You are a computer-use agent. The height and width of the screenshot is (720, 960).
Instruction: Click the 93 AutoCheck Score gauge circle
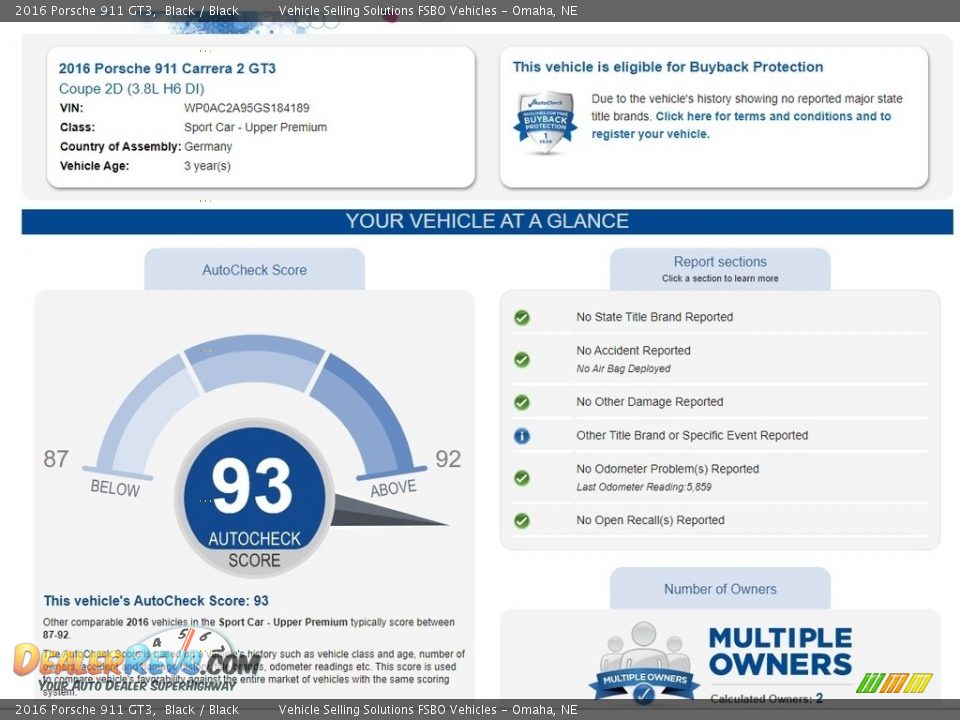tap(255, 497)
